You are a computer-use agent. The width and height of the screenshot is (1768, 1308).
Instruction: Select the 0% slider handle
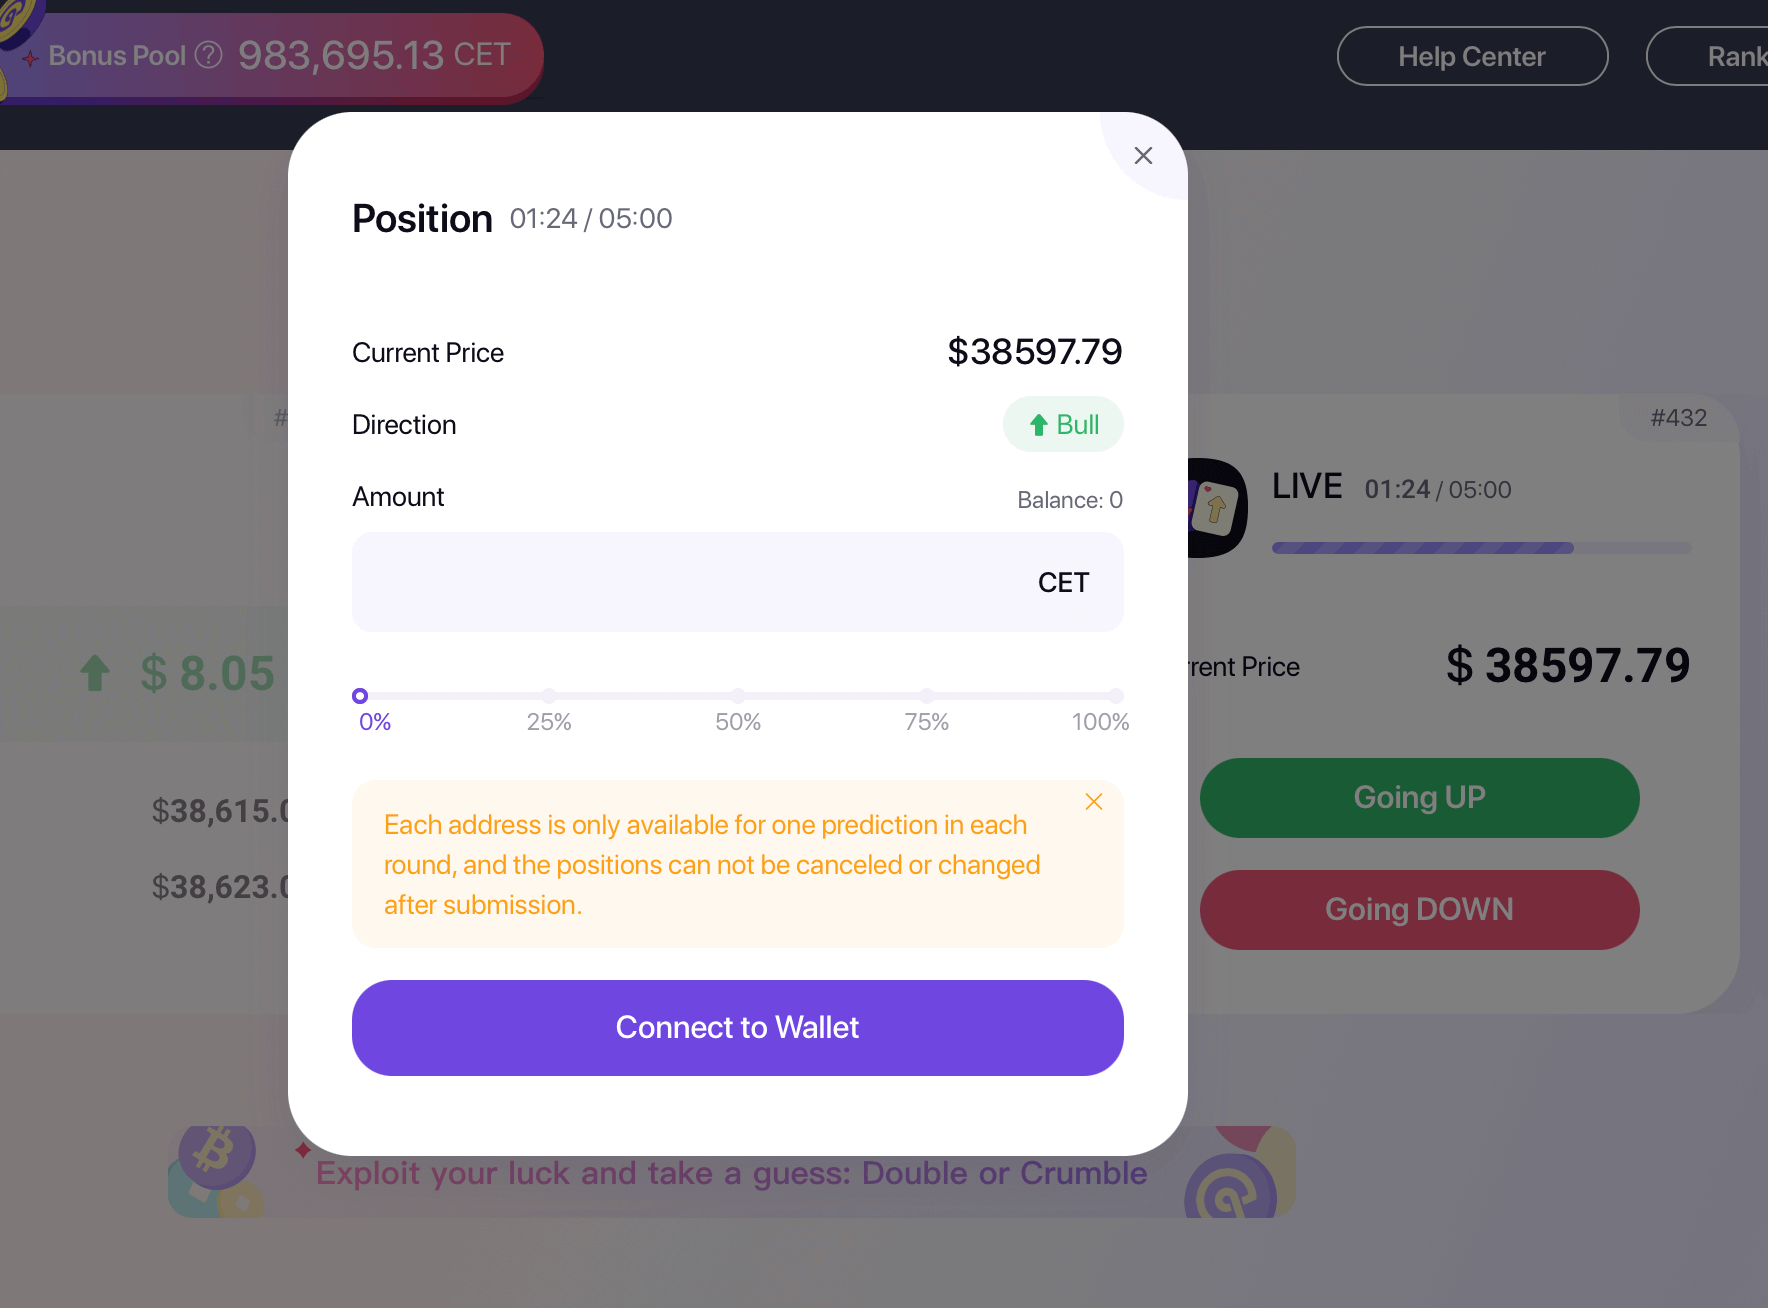tap(360, 695)
